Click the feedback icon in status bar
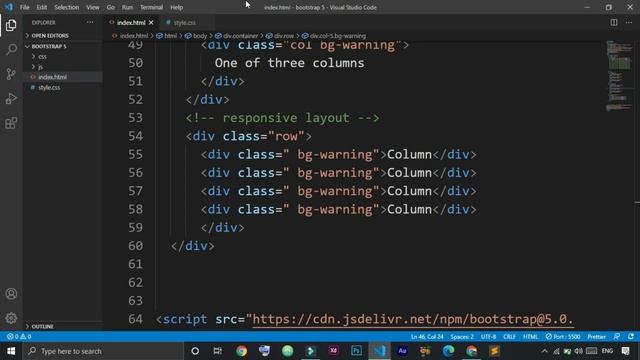 [x=617, y=337]
